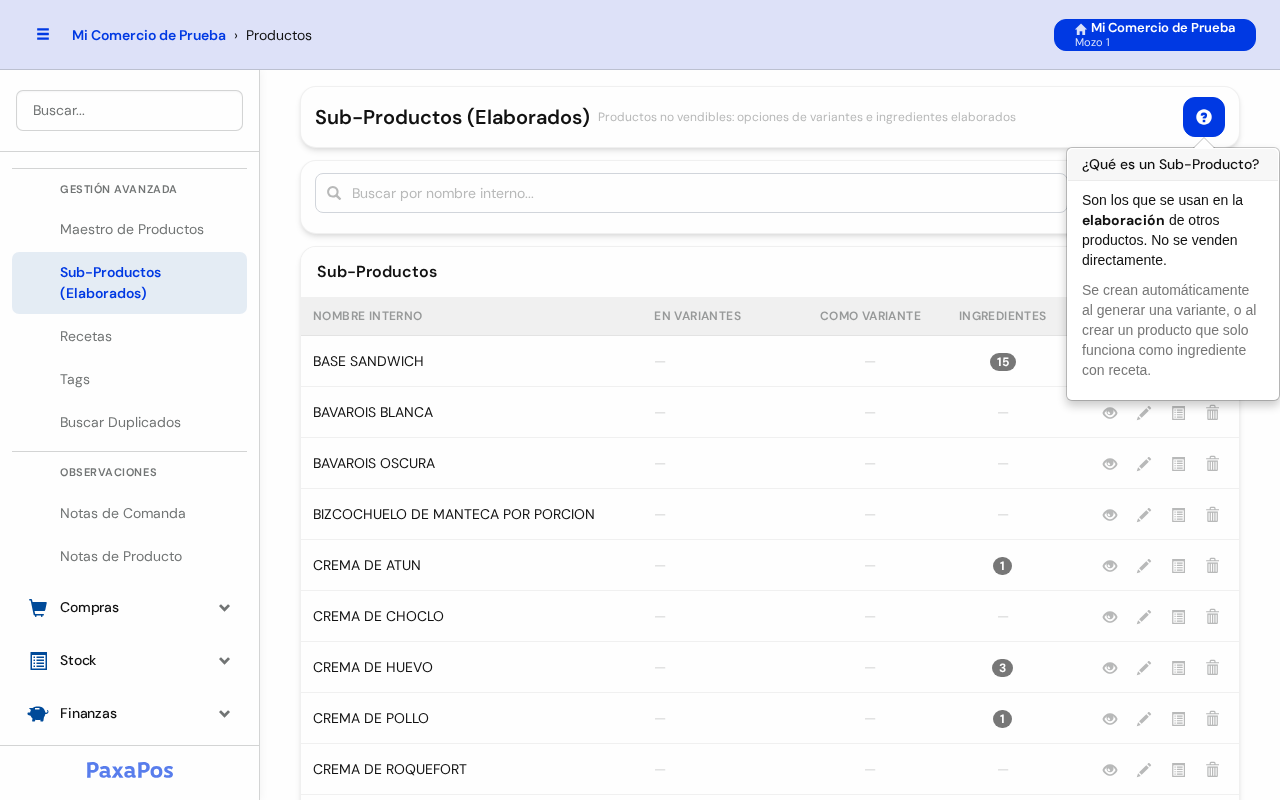Image resolution: width=1280 pixels, height=800 pixels.
Task: Open the hamburger menu icon
Action: [x=43, y=34]
